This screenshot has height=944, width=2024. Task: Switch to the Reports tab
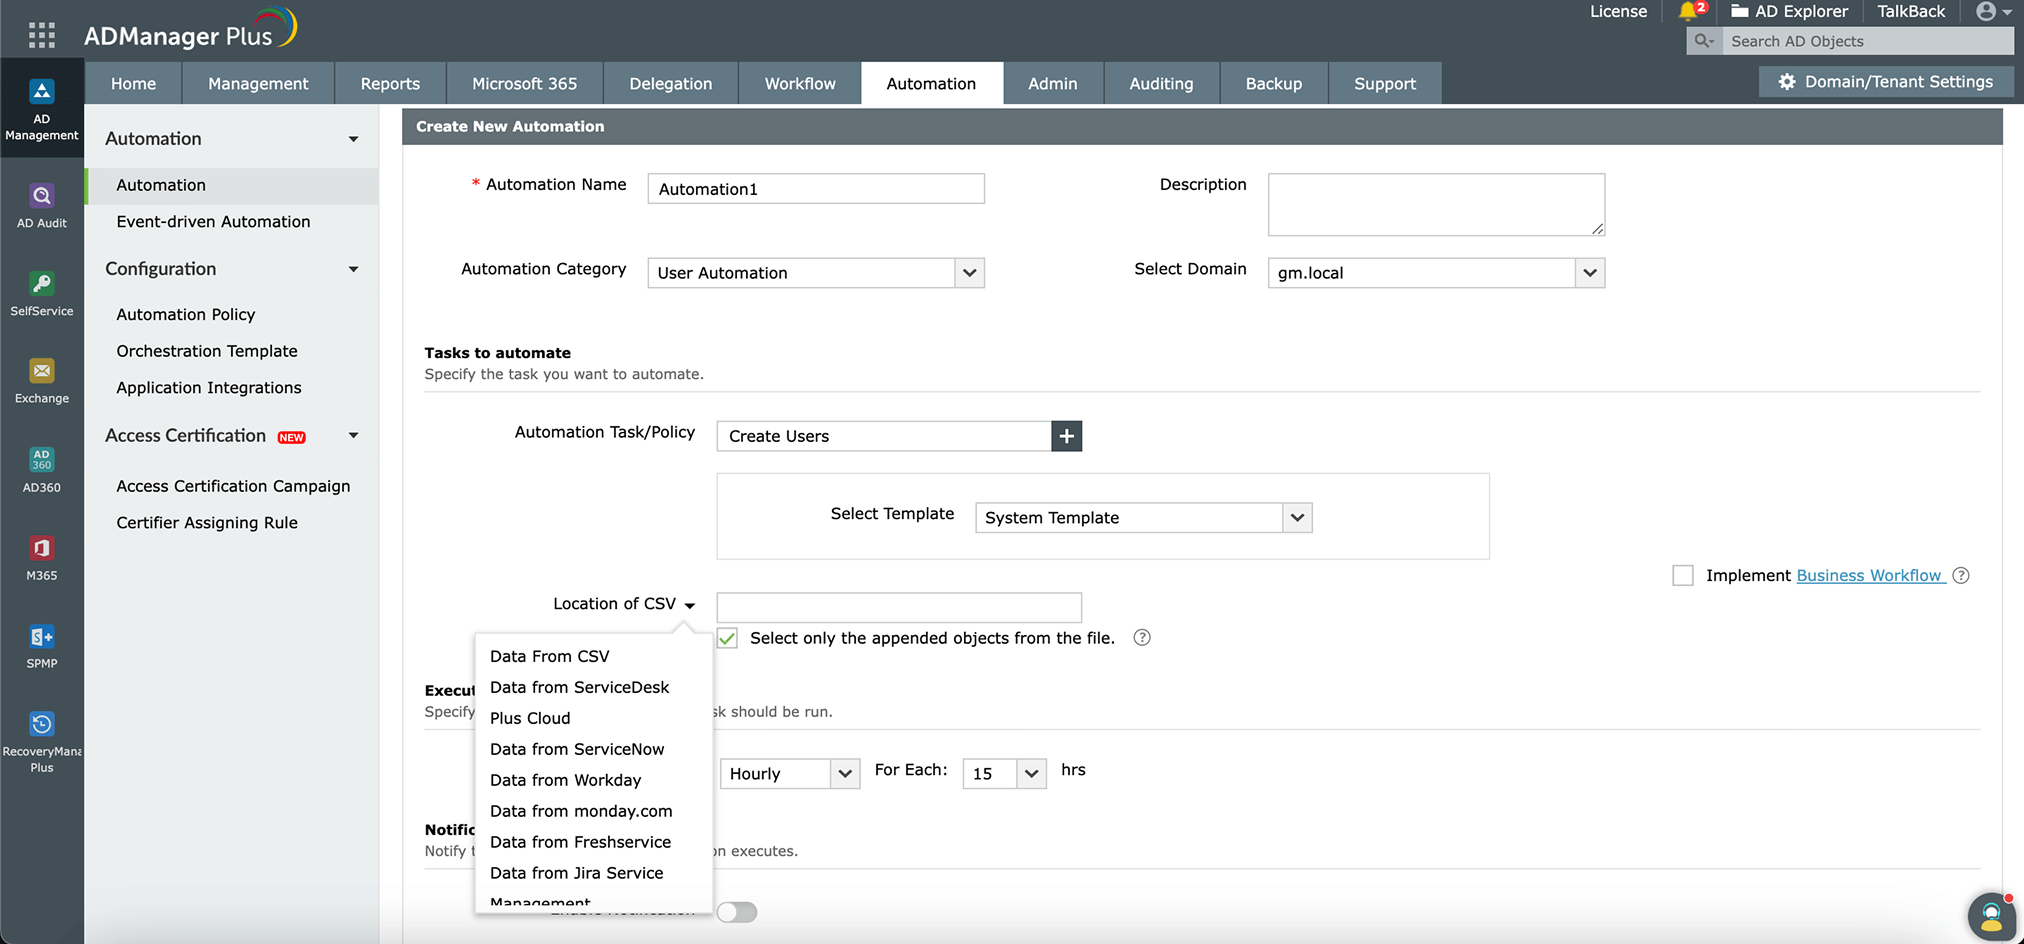[390, 84]
